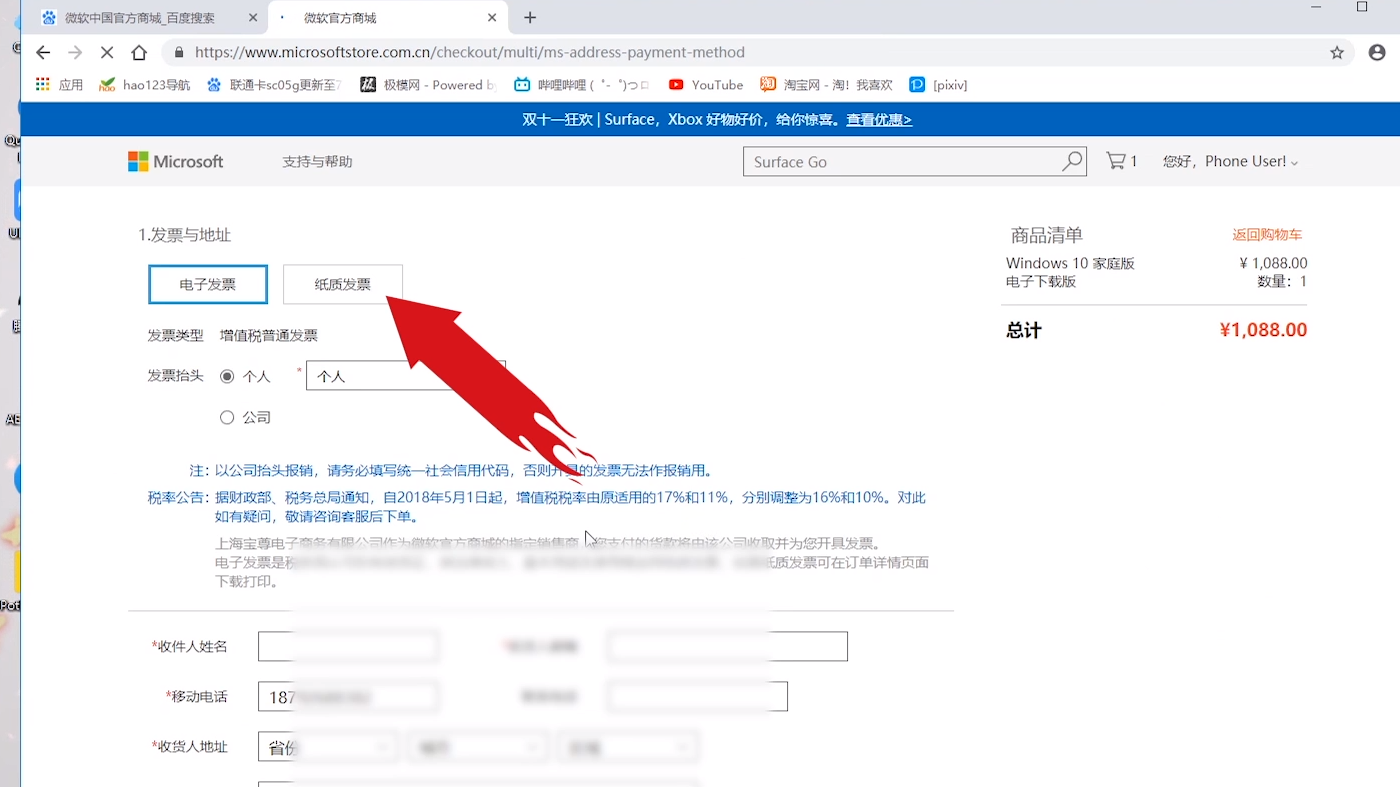Image resolution: width=1400 pixels, height=787 pixels.
Task: Click the red total ¥1,088.00
Action: click(x=1263, y=330)
